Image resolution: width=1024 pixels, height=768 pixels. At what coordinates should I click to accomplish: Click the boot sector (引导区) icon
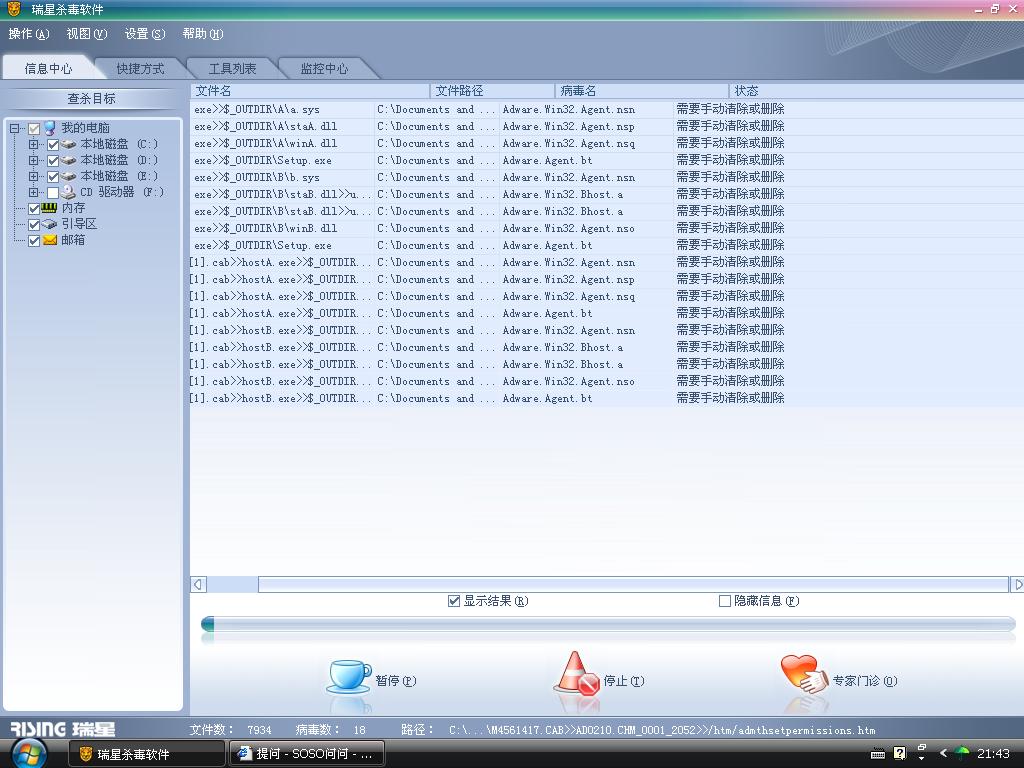pos(49,224)
